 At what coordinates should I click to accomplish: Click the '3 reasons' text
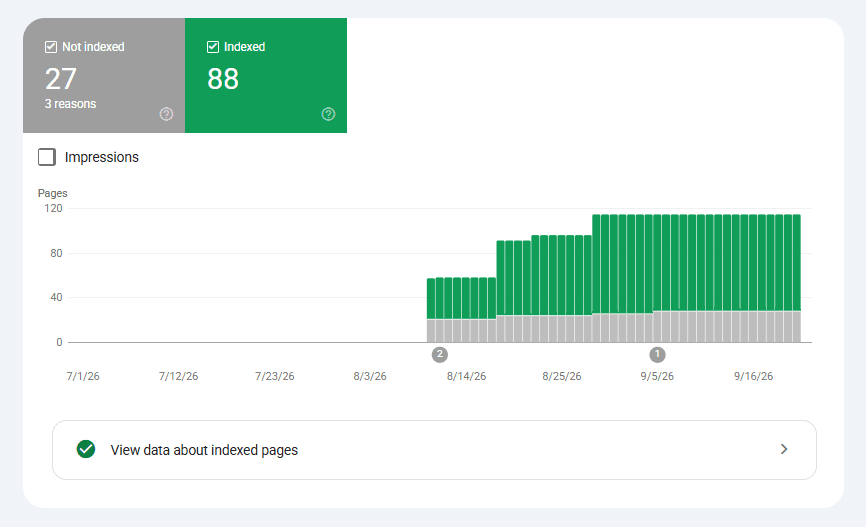70,104
